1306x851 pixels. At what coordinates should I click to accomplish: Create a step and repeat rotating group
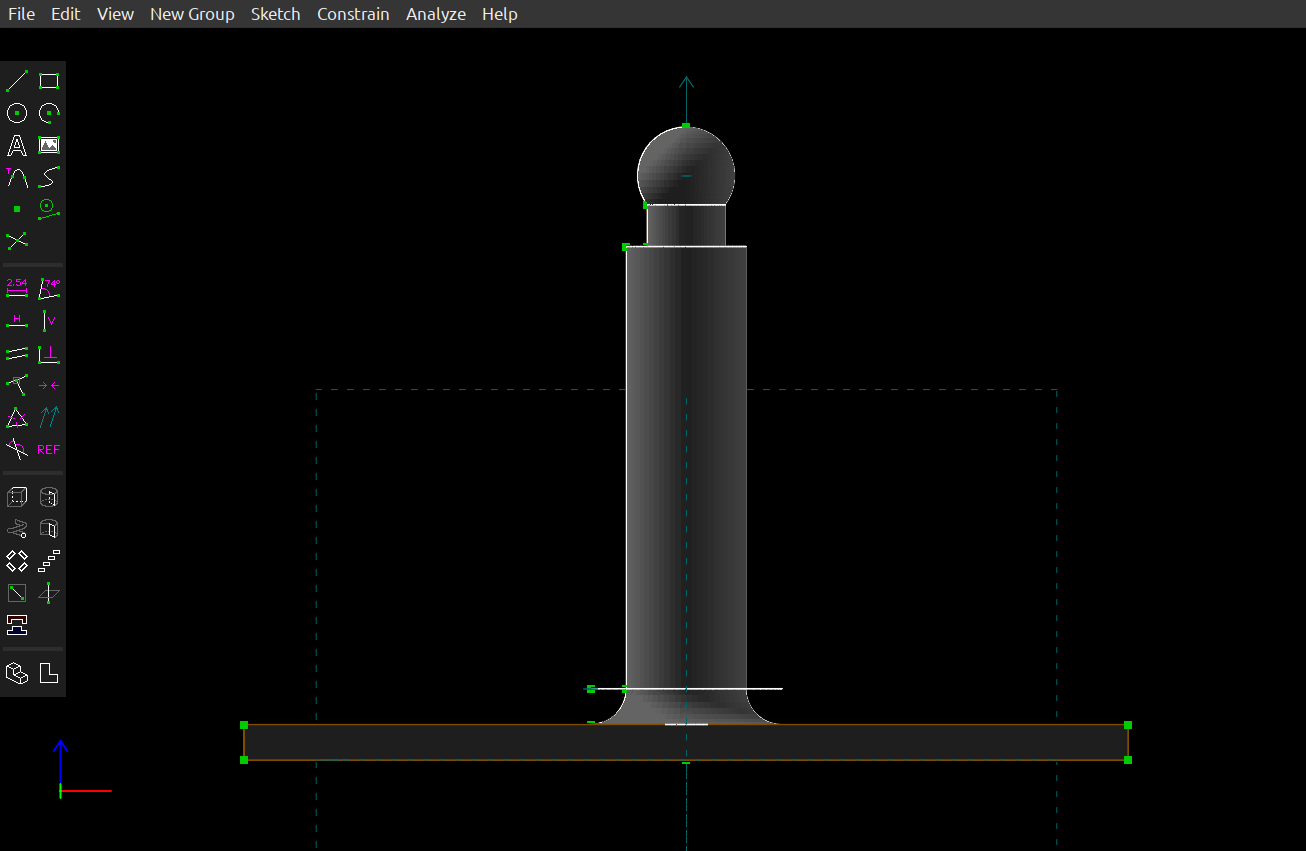point(17,561)
